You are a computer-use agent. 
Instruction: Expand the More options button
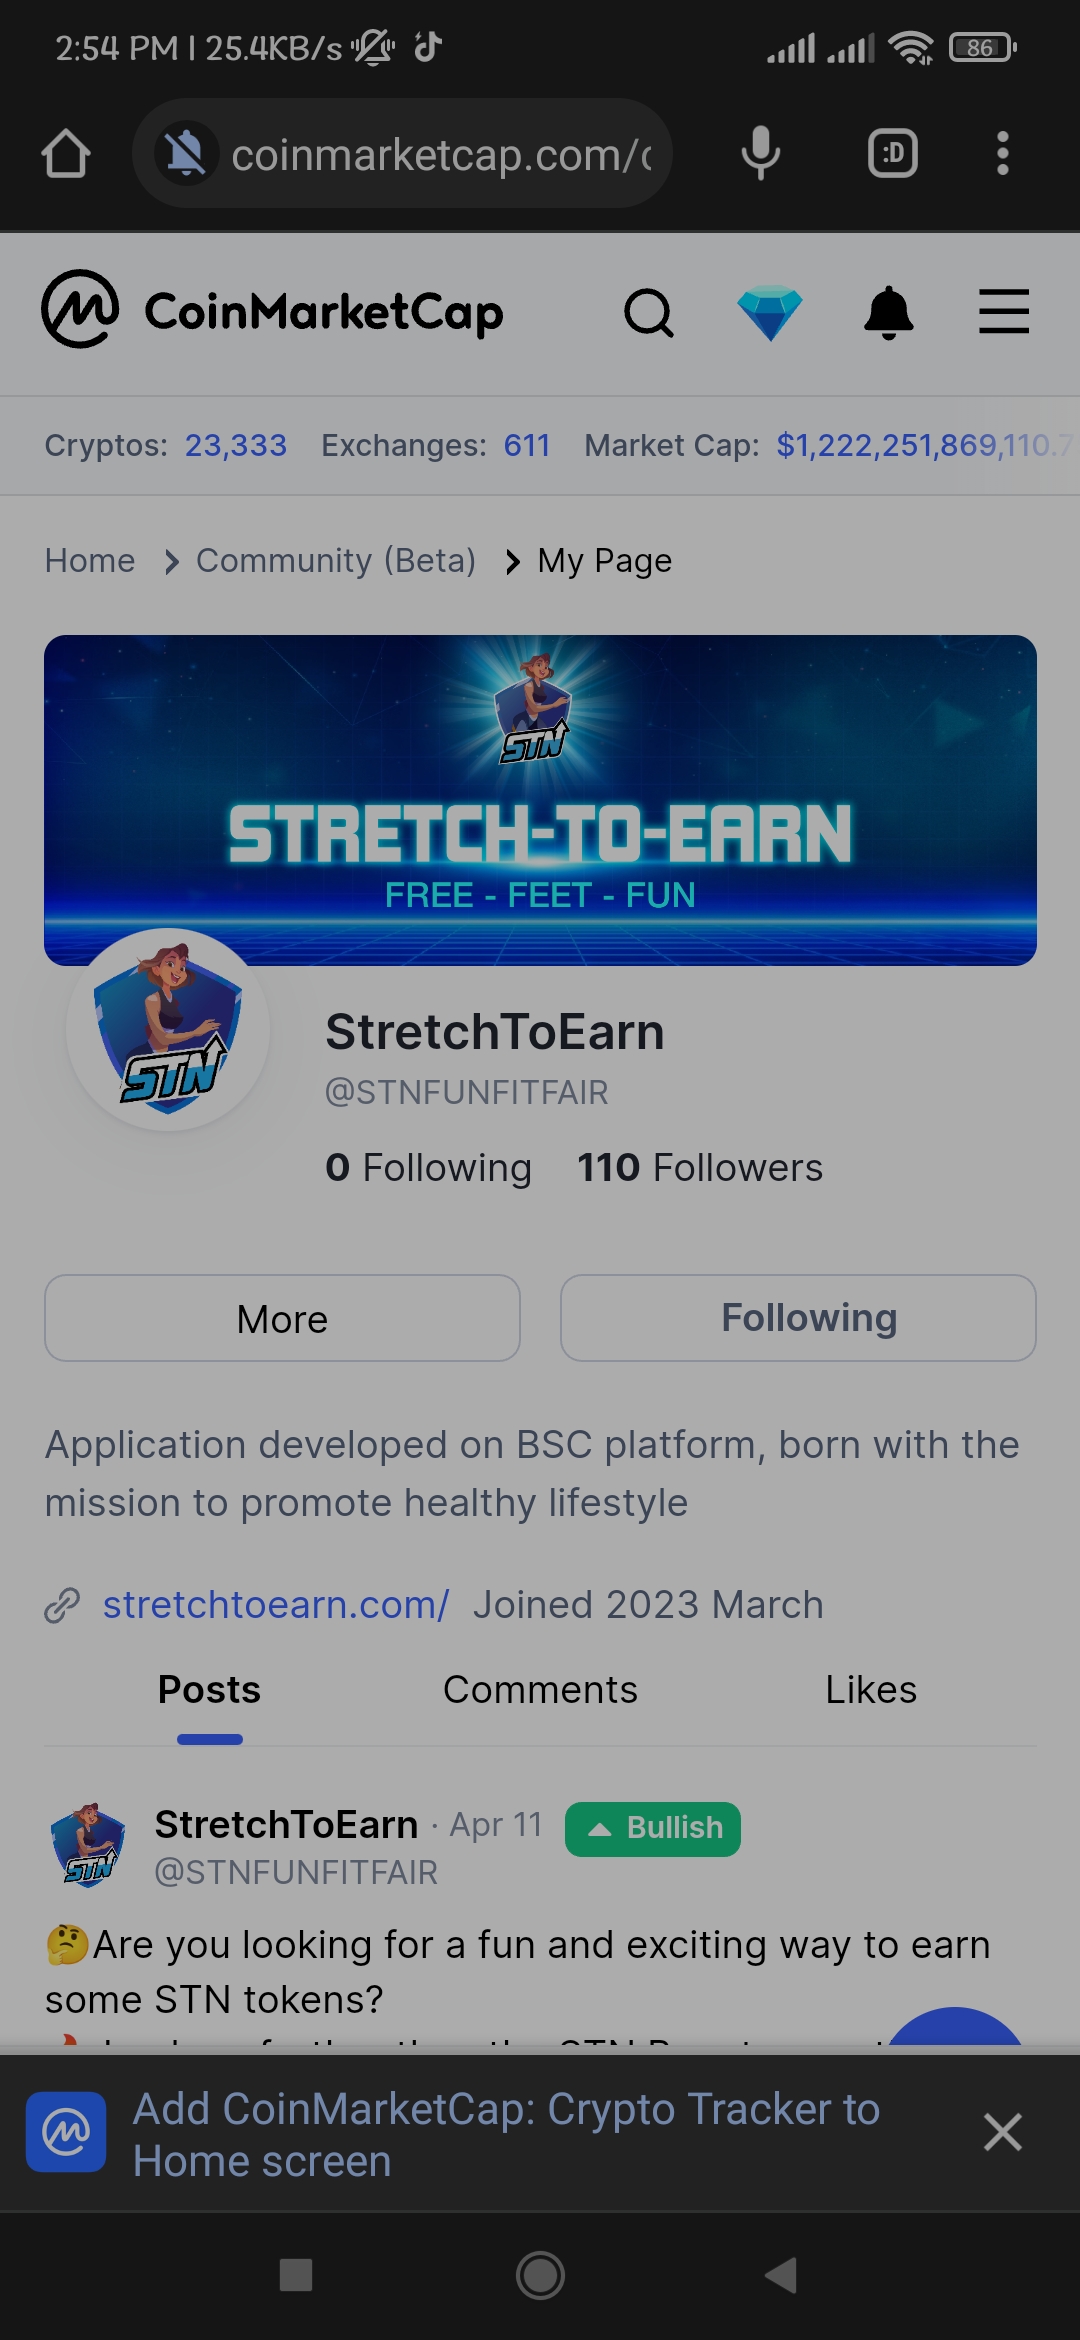point(282,1318)
